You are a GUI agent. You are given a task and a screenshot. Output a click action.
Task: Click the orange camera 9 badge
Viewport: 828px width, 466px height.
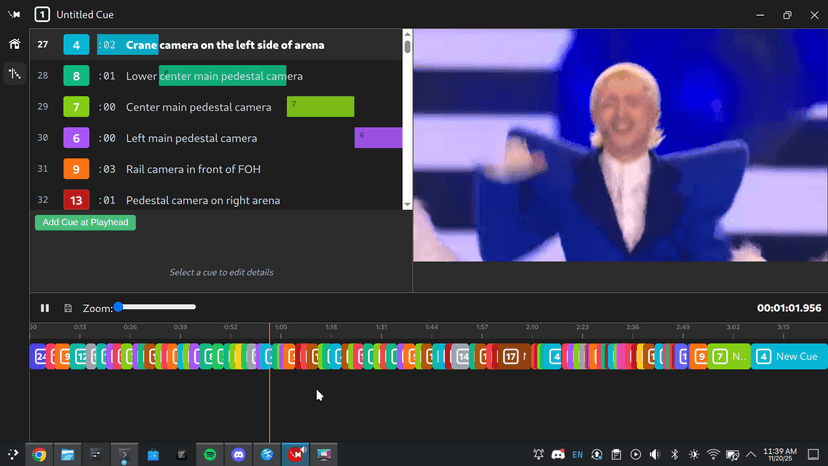click(77, 169)
